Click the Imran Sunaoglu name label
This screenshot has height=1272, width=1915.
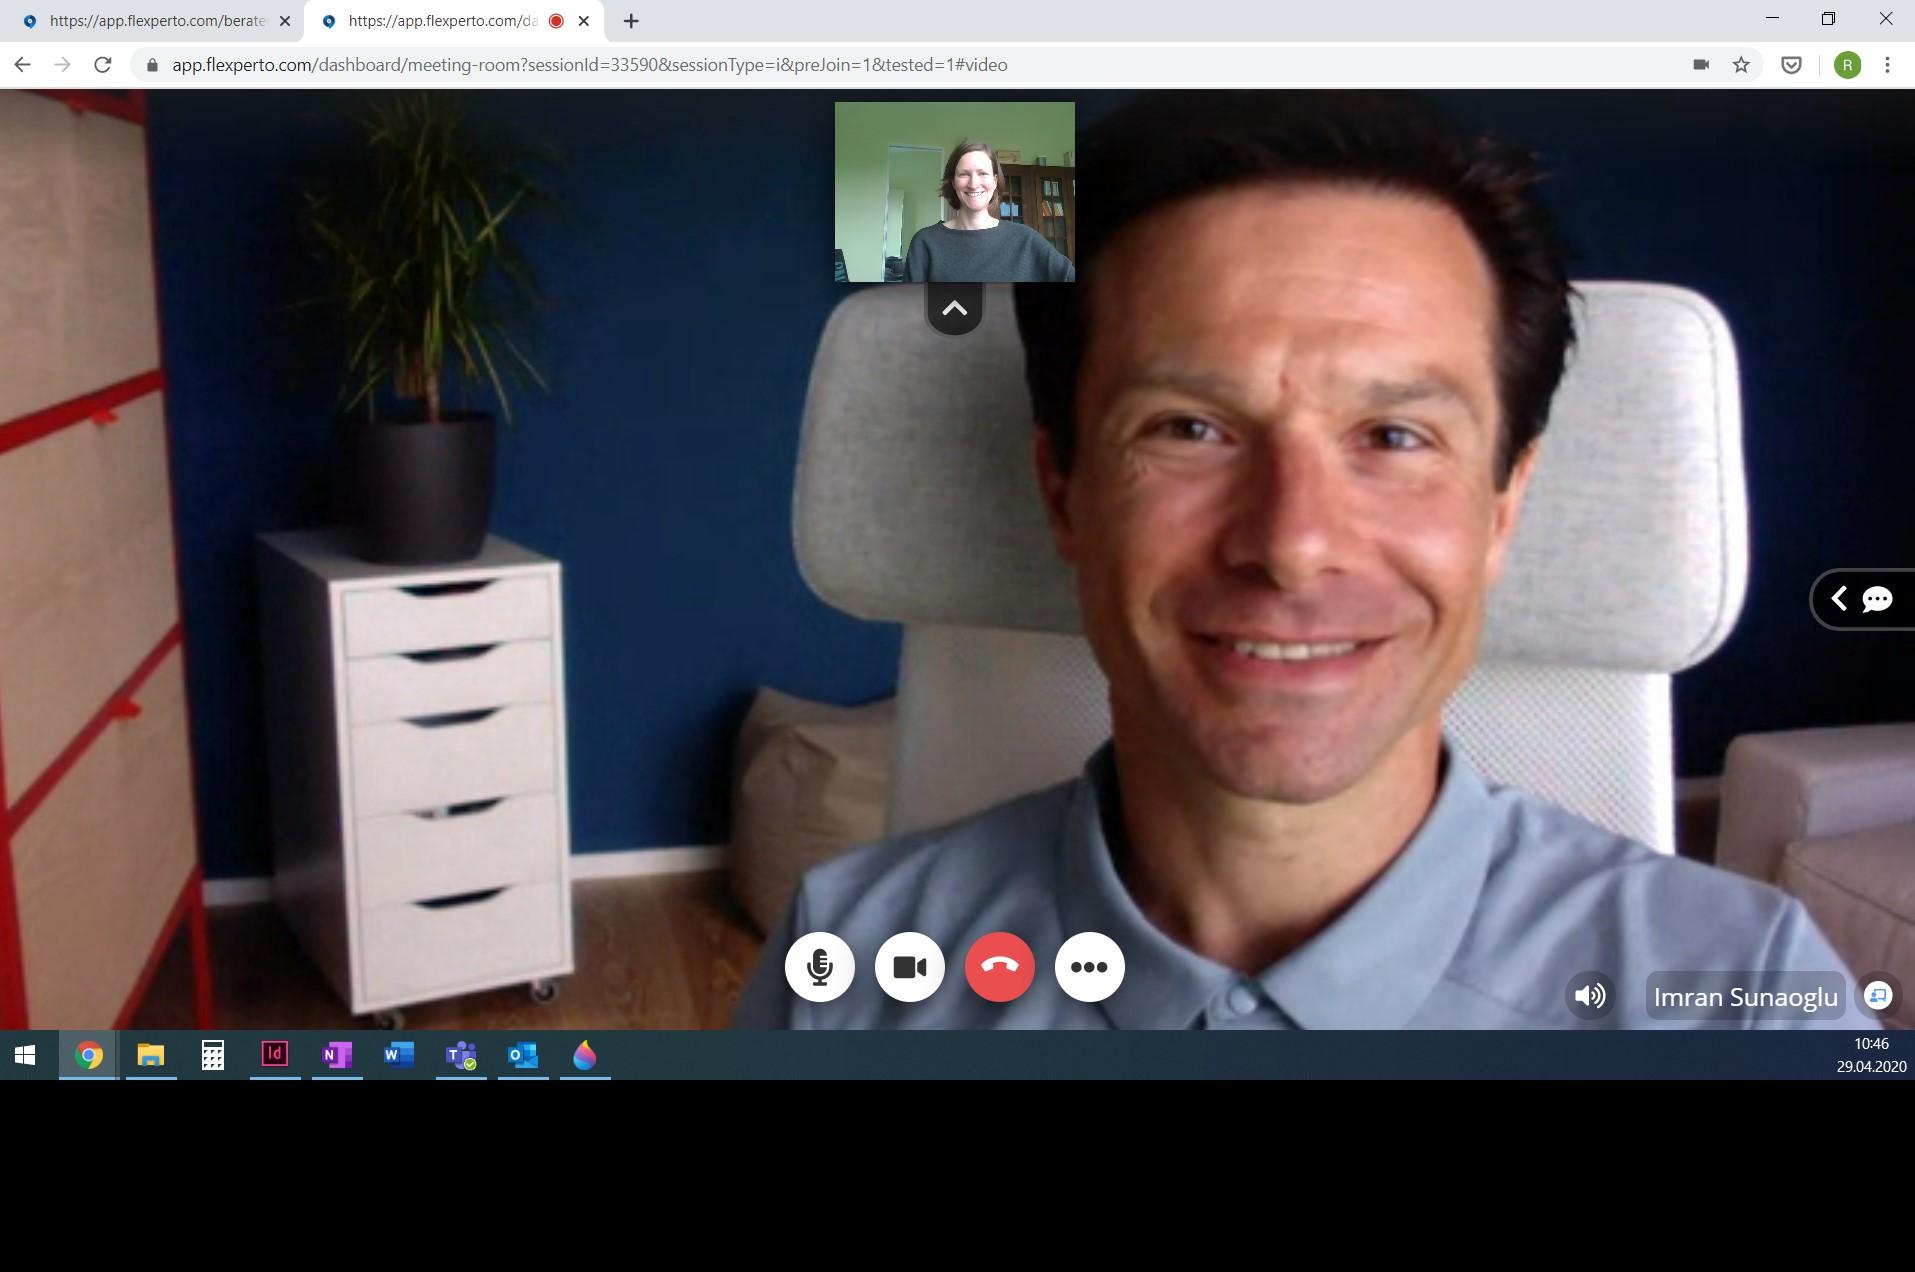coord(1745,997)
